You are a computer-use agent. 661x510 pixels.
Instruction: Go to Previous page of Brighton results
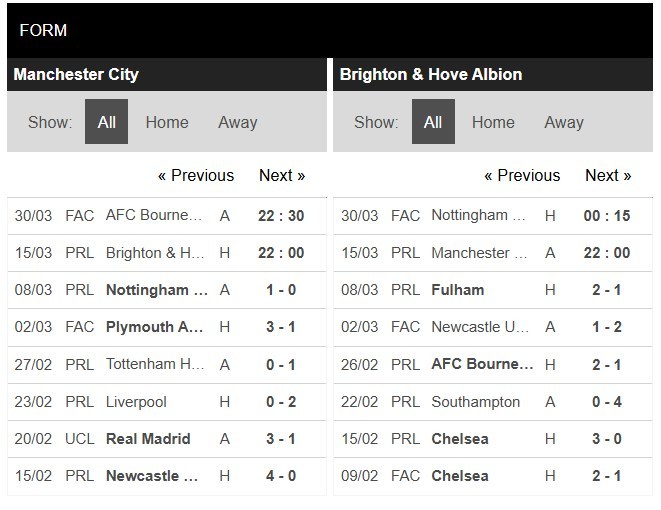(x=522, y=175)
